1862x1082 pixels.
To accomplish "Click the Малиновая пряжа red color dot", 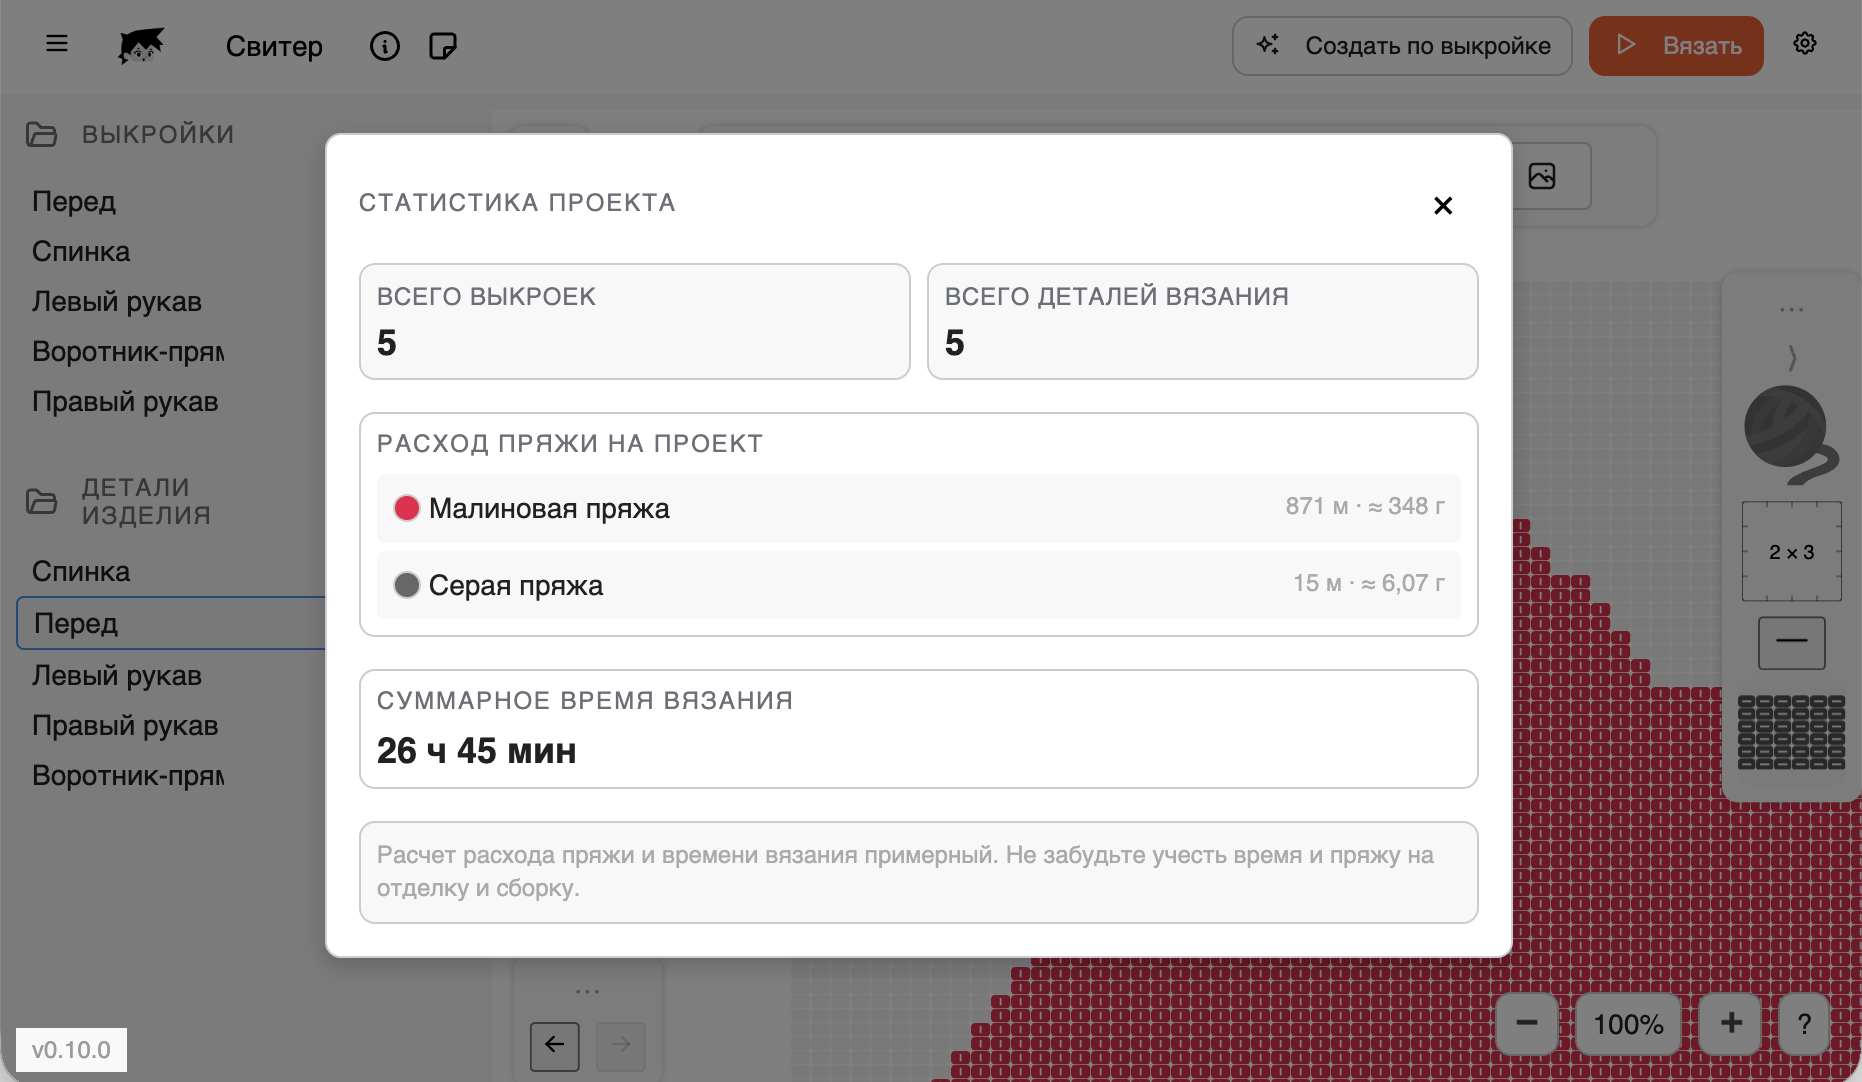I will [x=406, y=508].
